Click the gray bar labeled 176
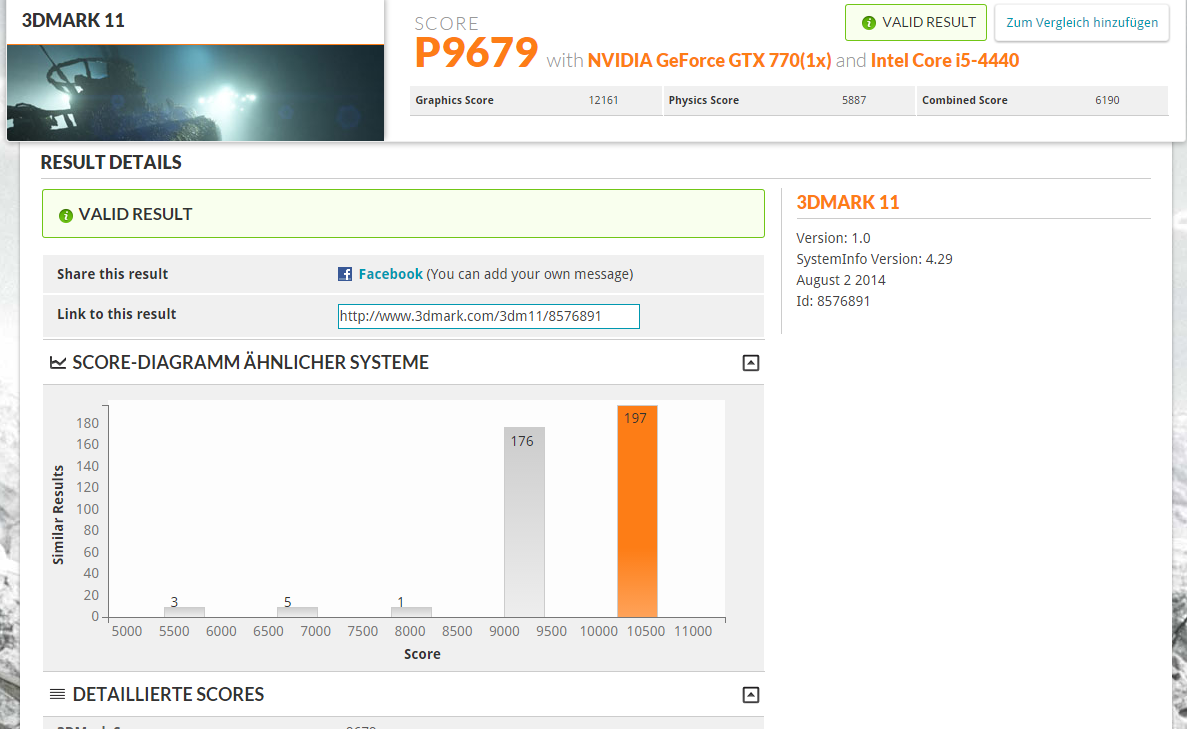The image size is (1187, 729). point(524,522)
